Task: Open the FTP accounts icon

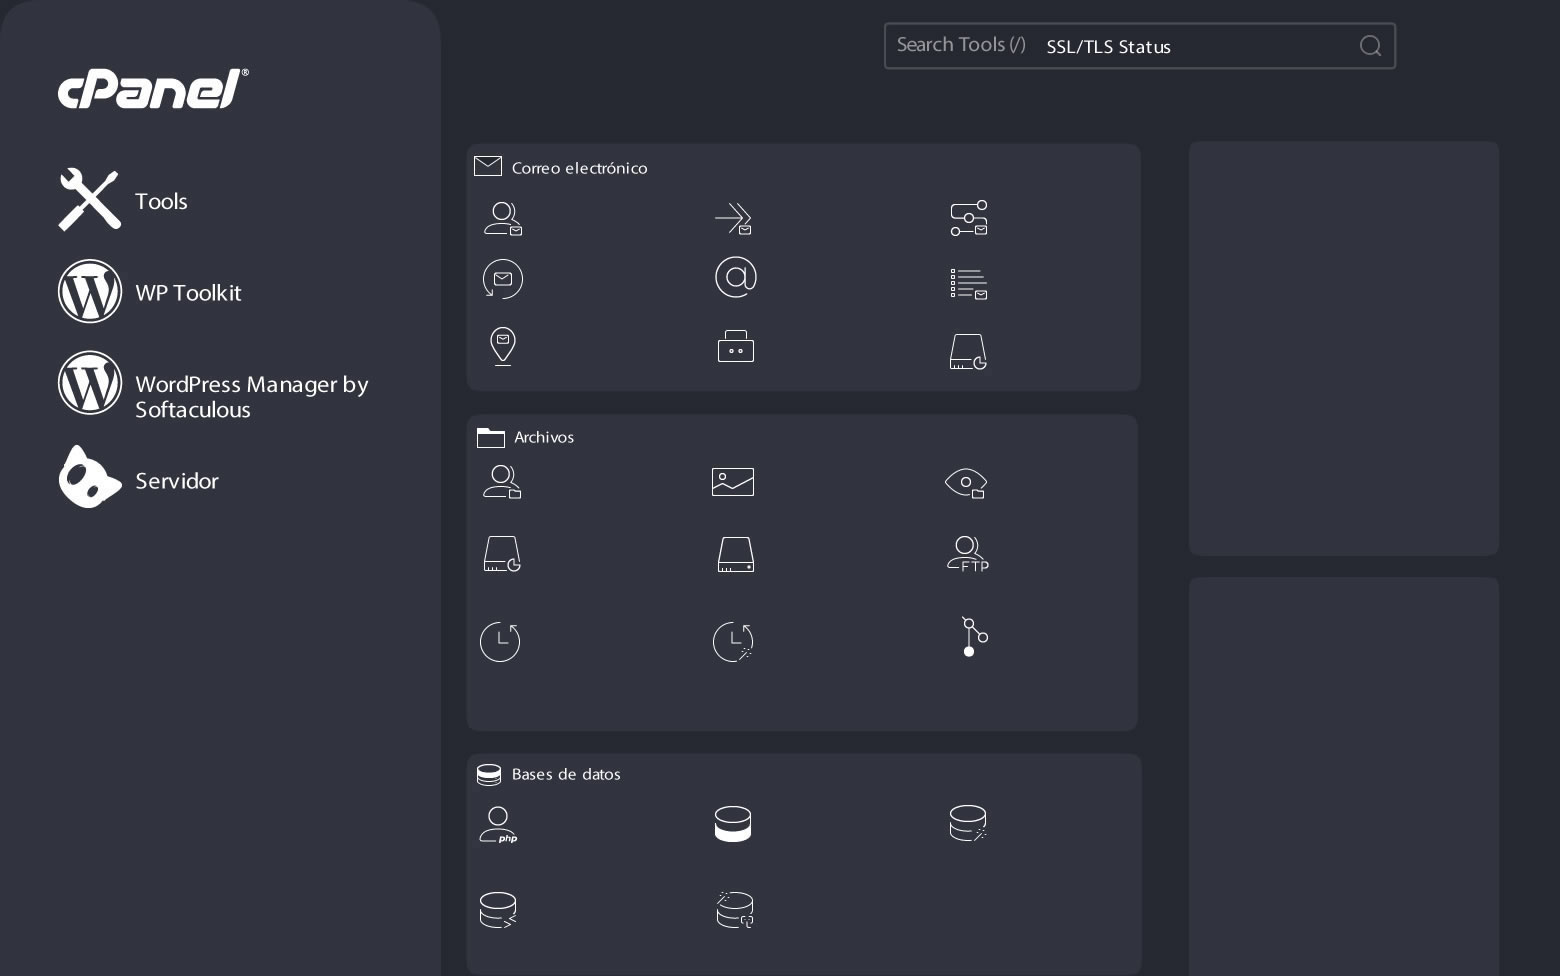Action: pyautogui.click(x=968, y=554)
